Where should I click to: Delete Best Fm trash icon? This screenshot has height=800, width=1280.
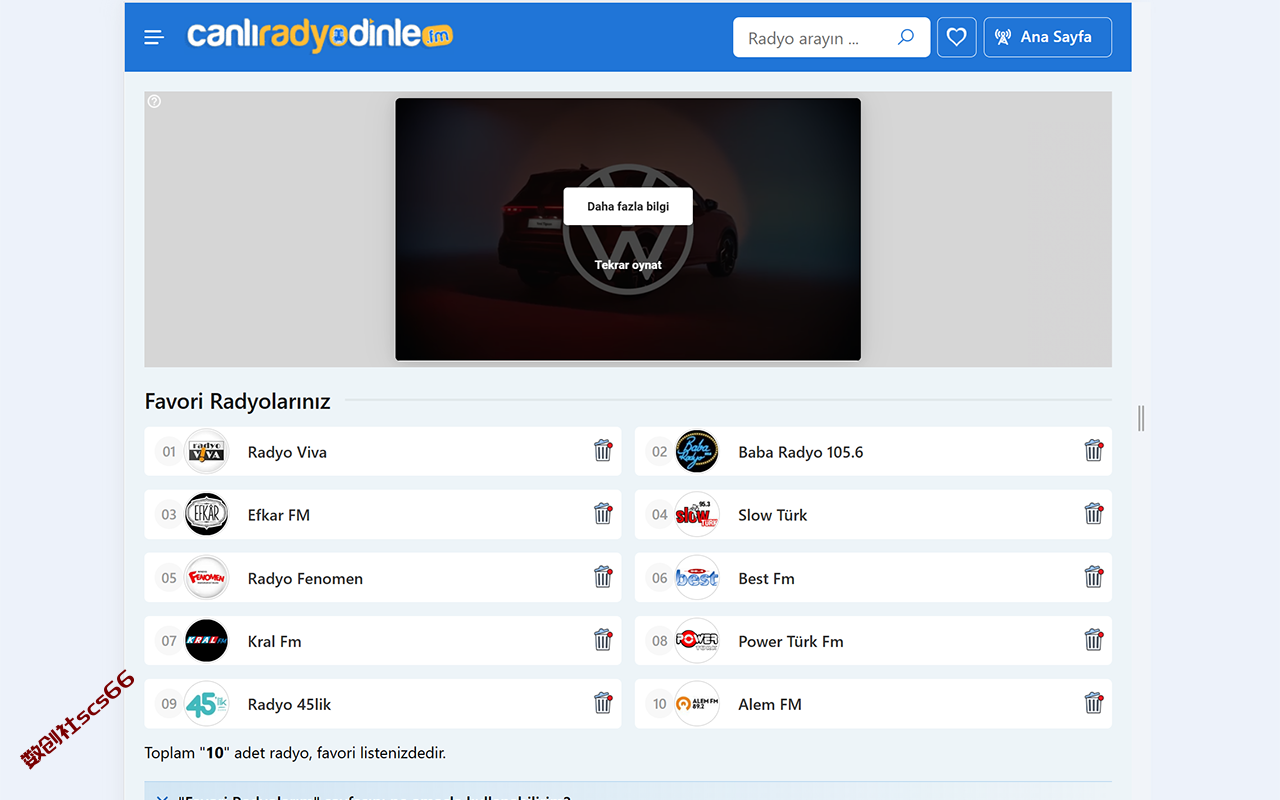(1094, 577)
